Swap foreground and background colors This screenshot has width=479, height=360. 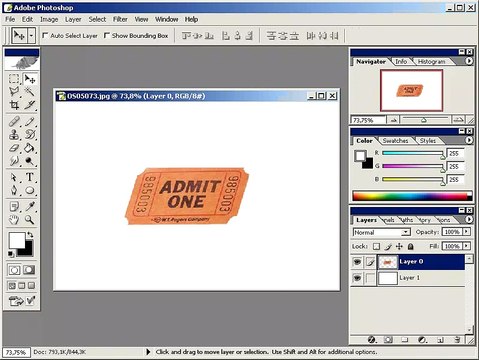(30, 235)
